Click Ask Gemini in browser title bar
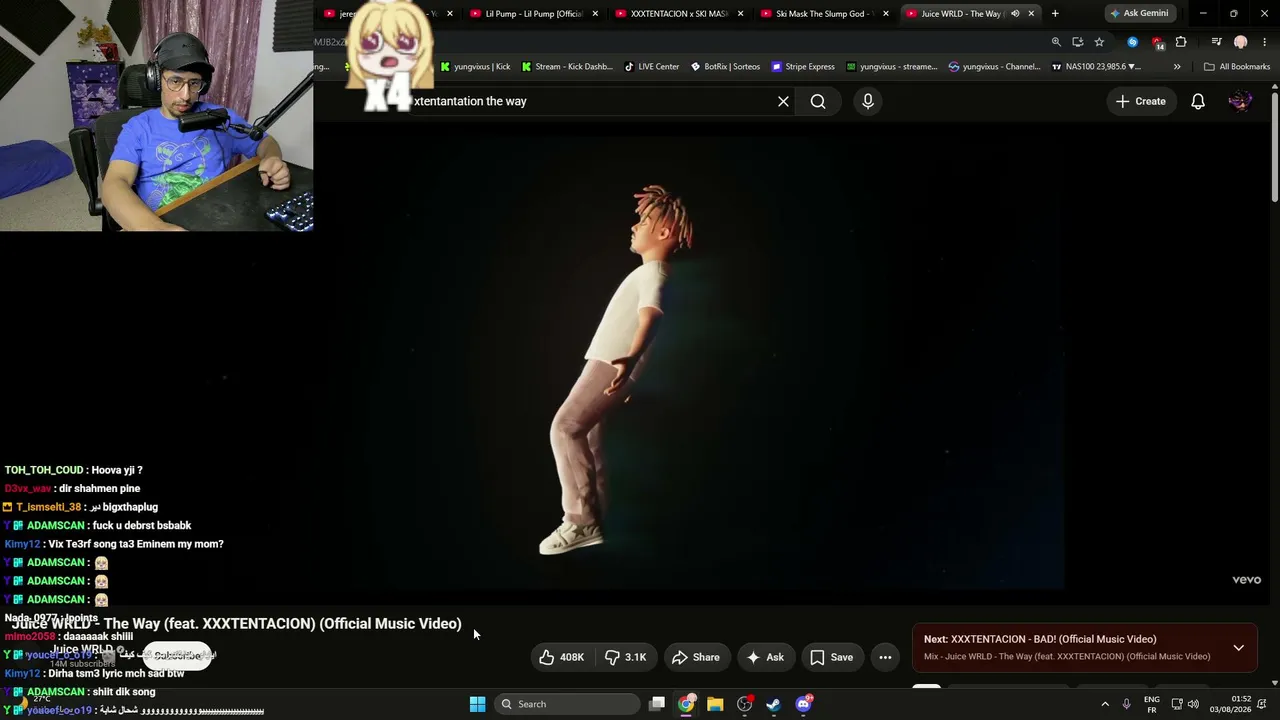 (x=1139, y=14)
